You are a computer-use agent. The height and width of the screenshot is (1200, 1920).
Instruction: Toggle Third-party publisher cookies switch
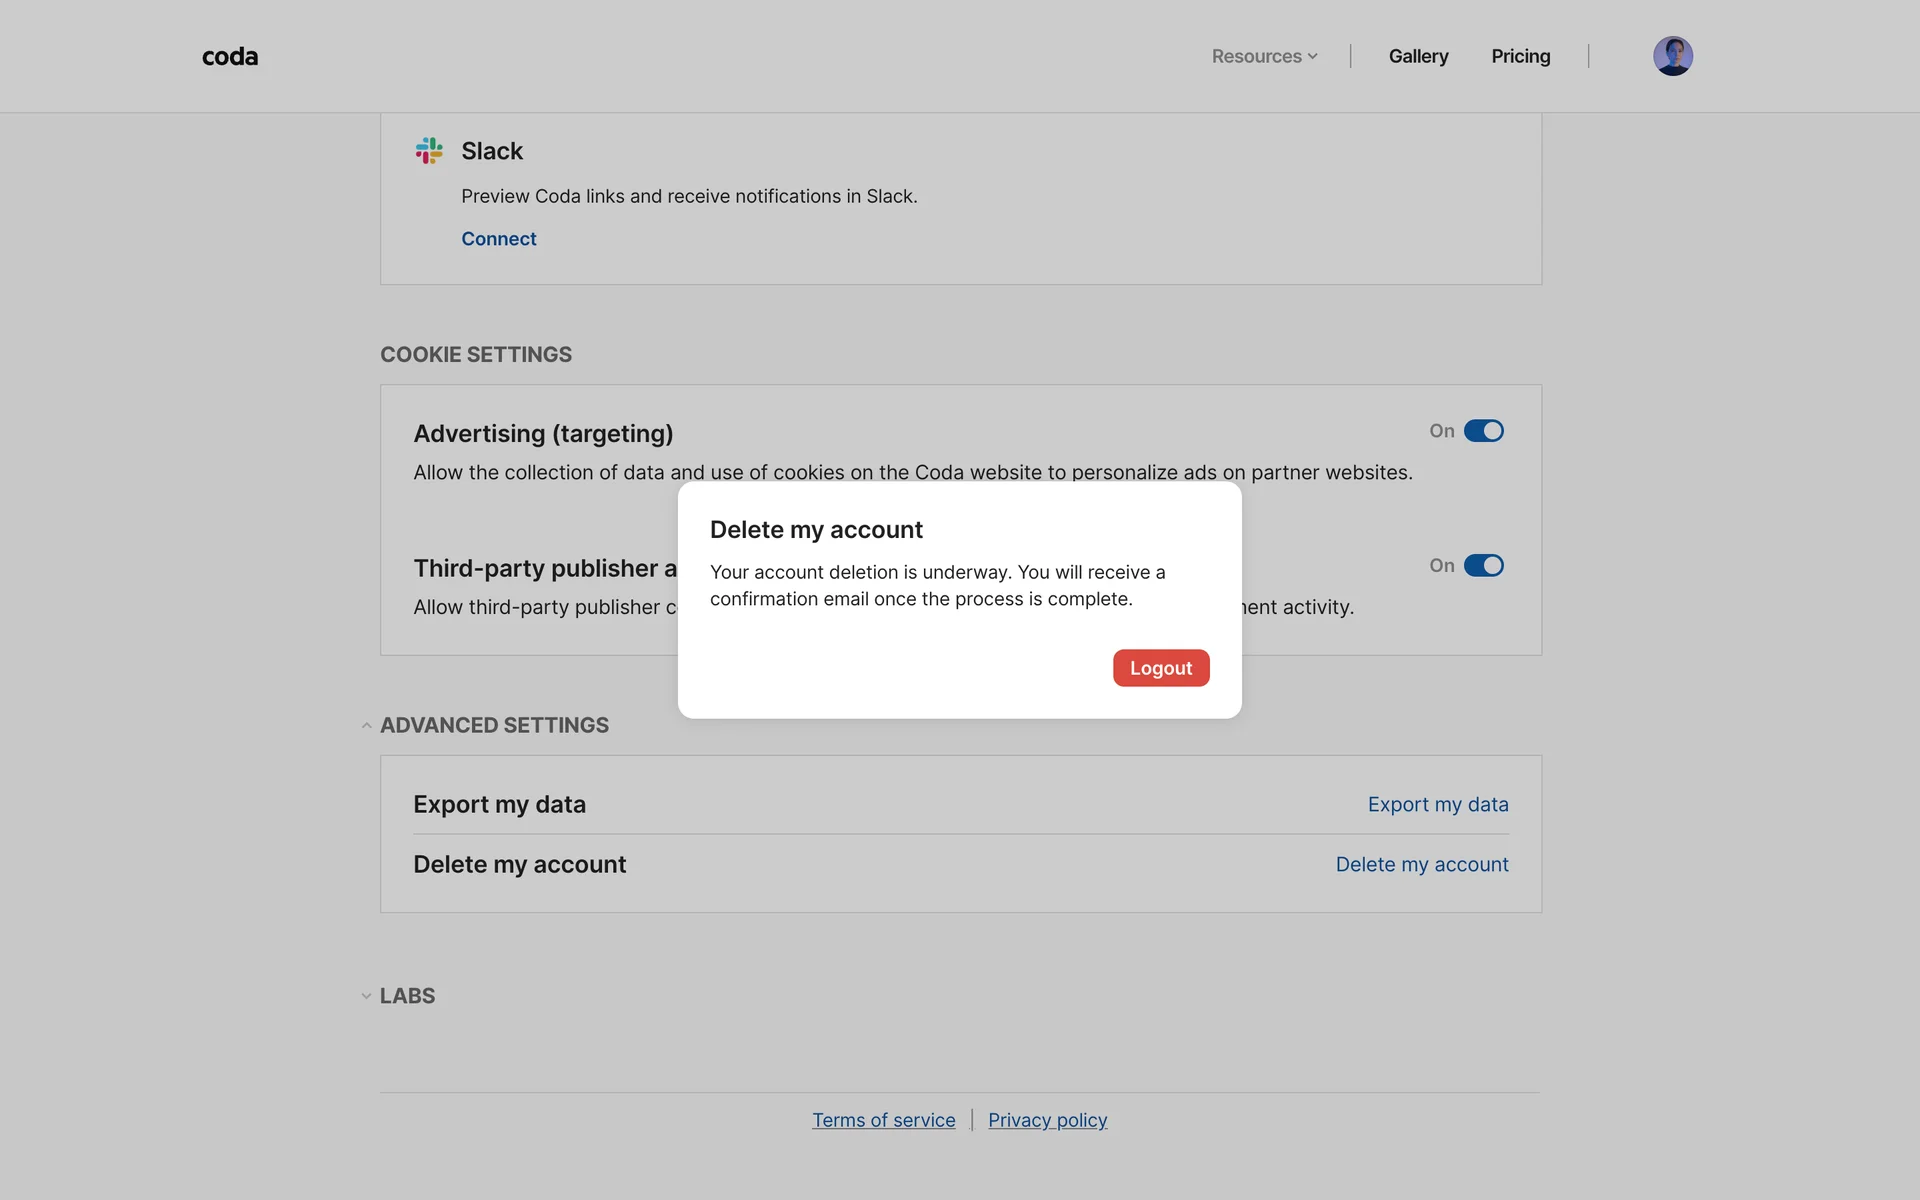tap(1483, 566)
